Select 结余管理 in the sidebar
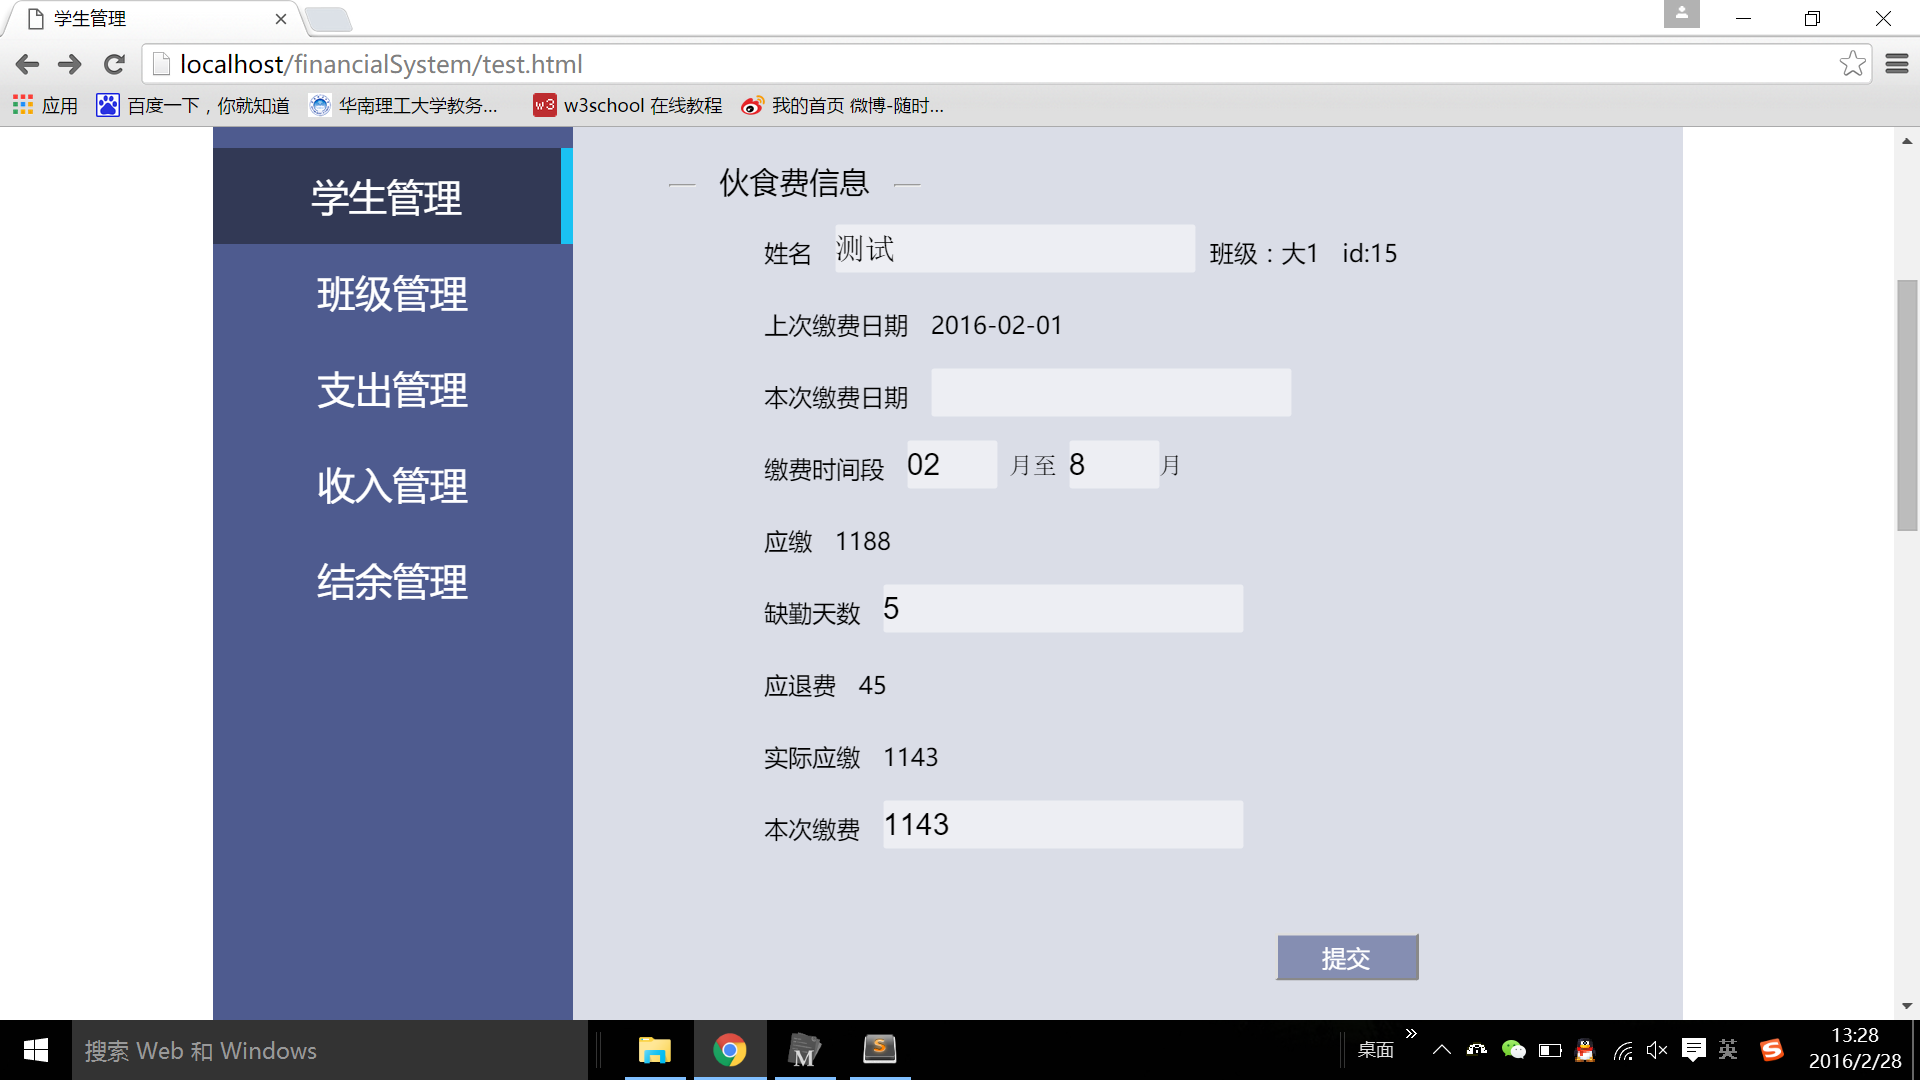This screenshot has width=1920, height=1080. [392, 582]
